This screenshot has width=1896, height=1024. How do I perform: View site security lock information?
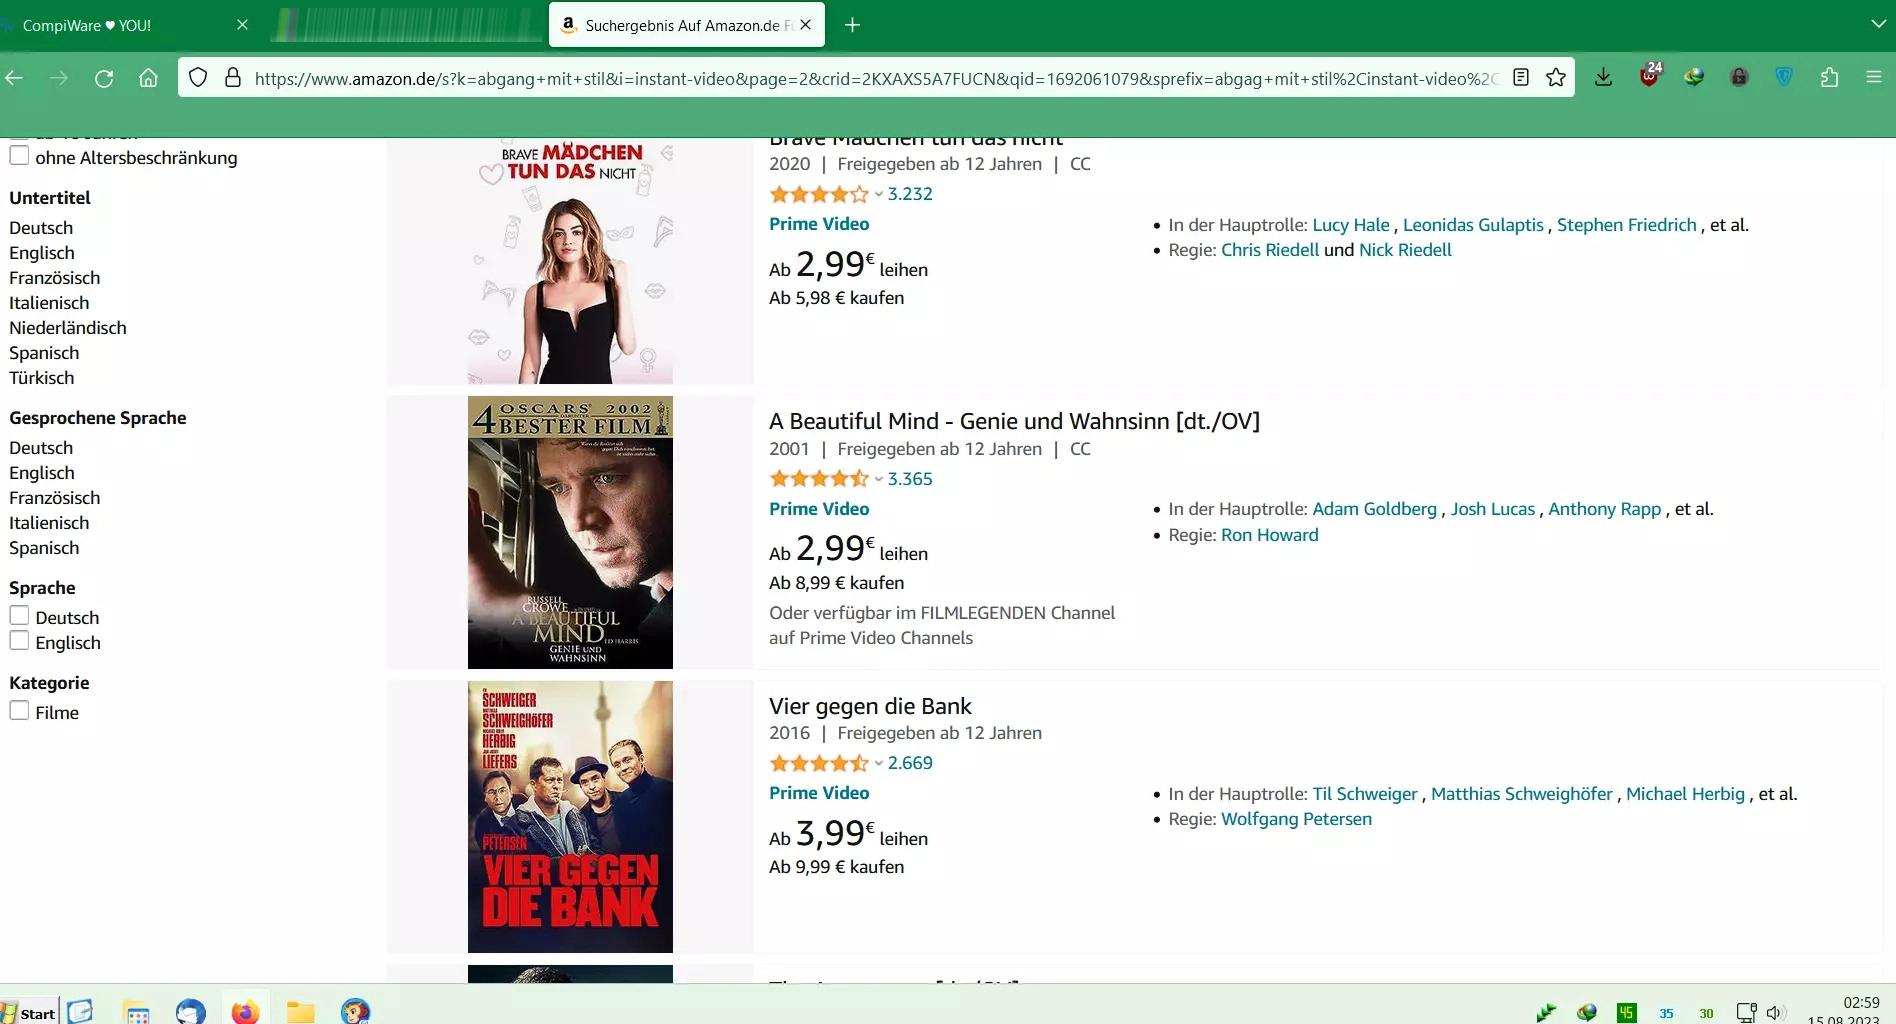(x=233, y=78)
